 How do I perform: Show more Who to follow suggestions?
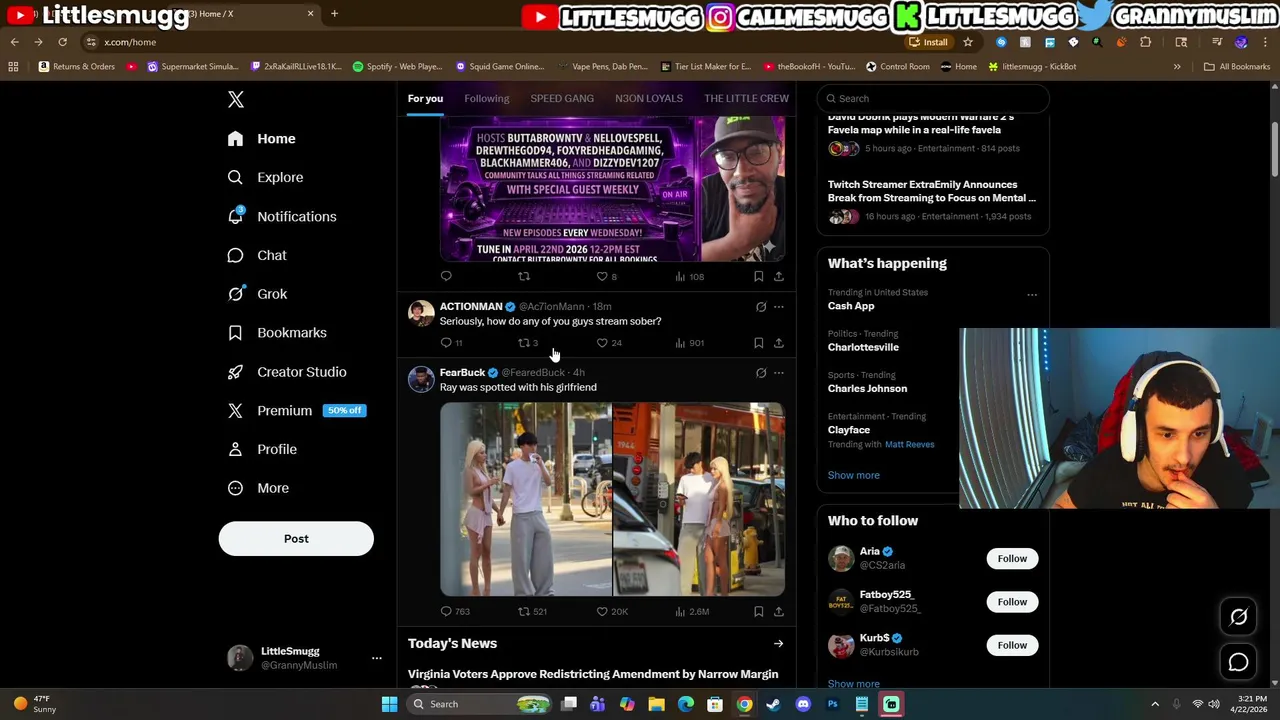(x=853, y=684)
